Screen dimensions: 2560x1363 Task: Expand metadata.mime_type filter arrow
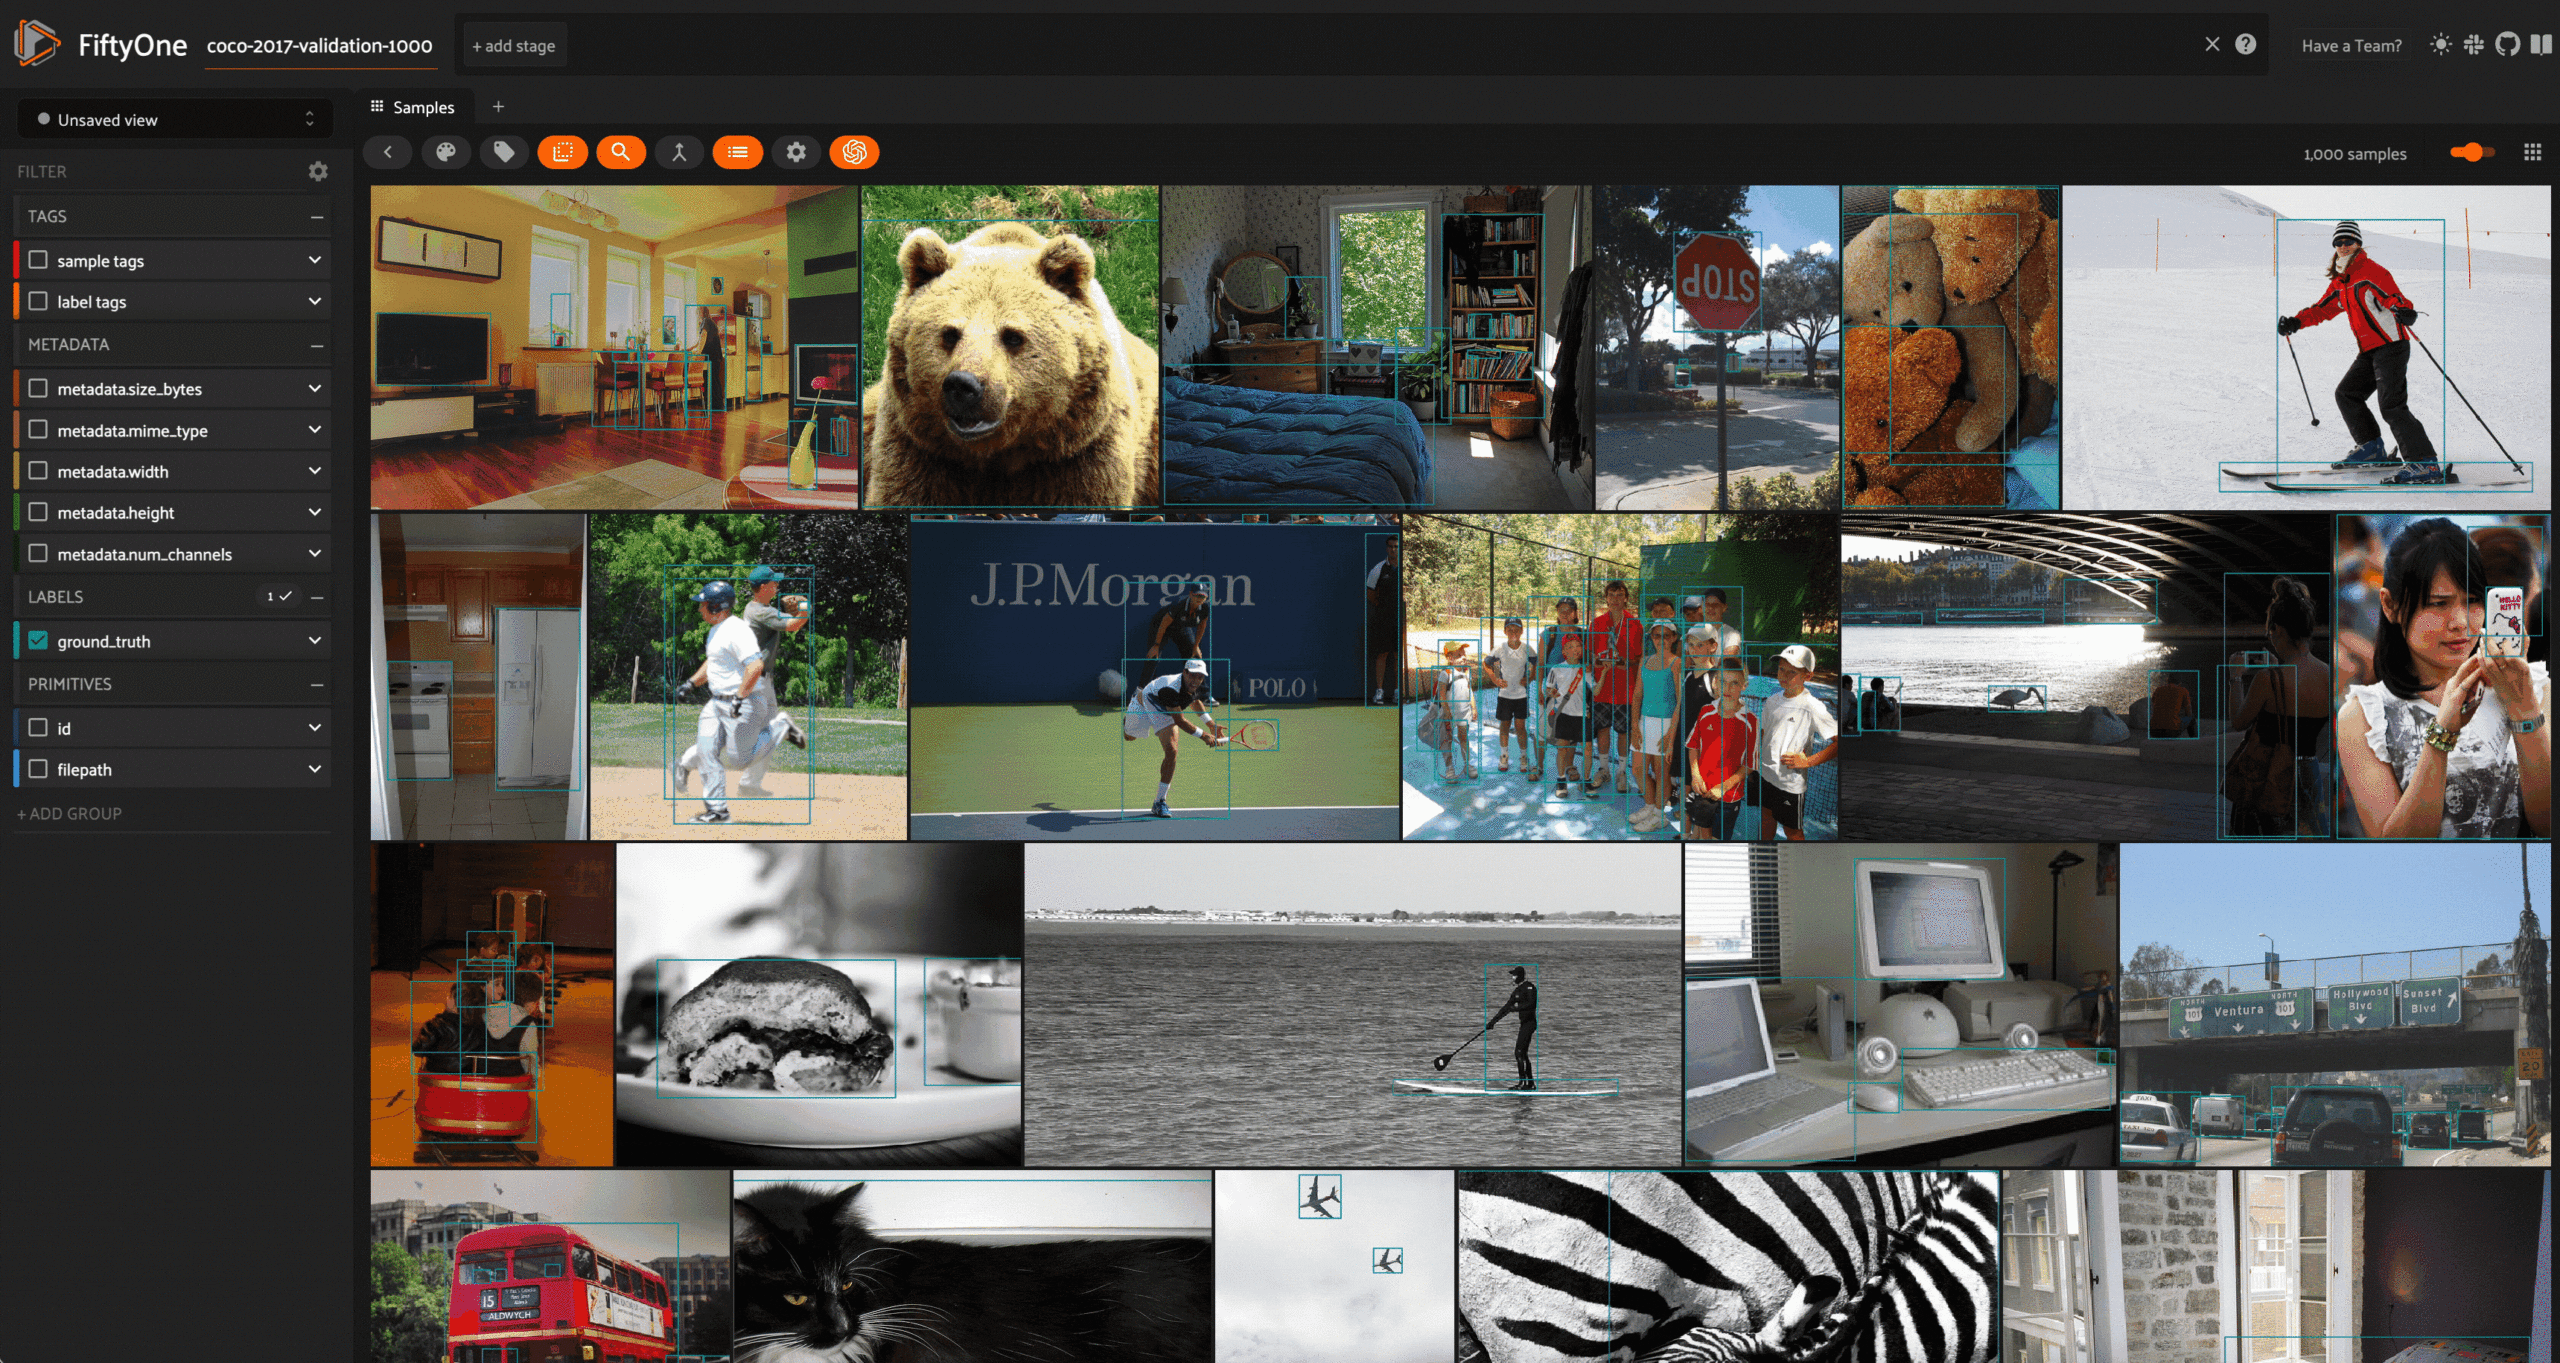tap(315, 430)
